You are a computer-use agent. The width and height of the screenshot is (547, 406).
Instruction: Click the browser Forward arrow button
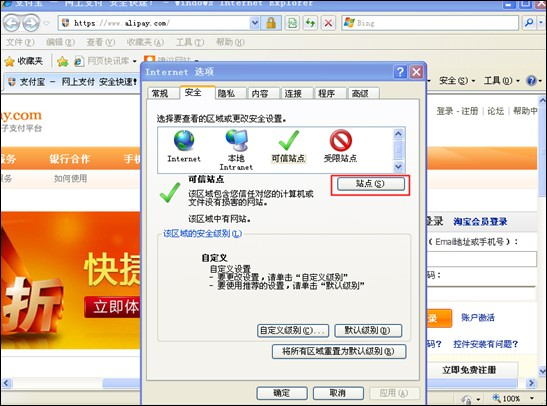[x=31, y=23]
